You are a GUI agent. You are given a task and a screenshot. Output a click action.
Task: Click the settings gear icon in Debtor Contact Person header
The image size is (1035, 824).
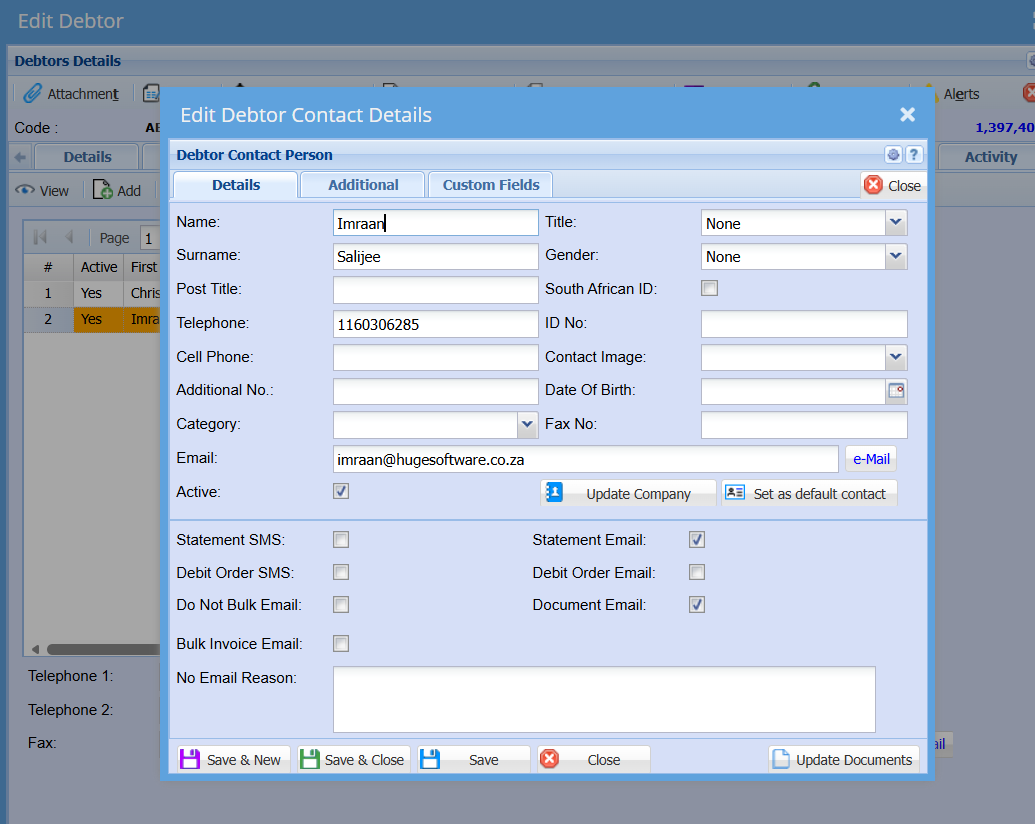click(x=893, y=154)
